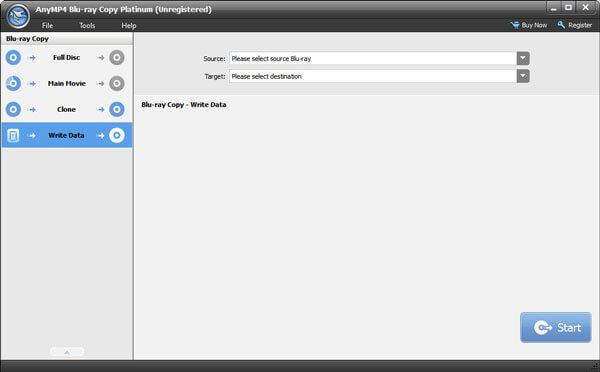600x372 pixels.
Task: Click the 'Blu-ray Copy - Write Data' heading
Action: (x=184, y=104)
